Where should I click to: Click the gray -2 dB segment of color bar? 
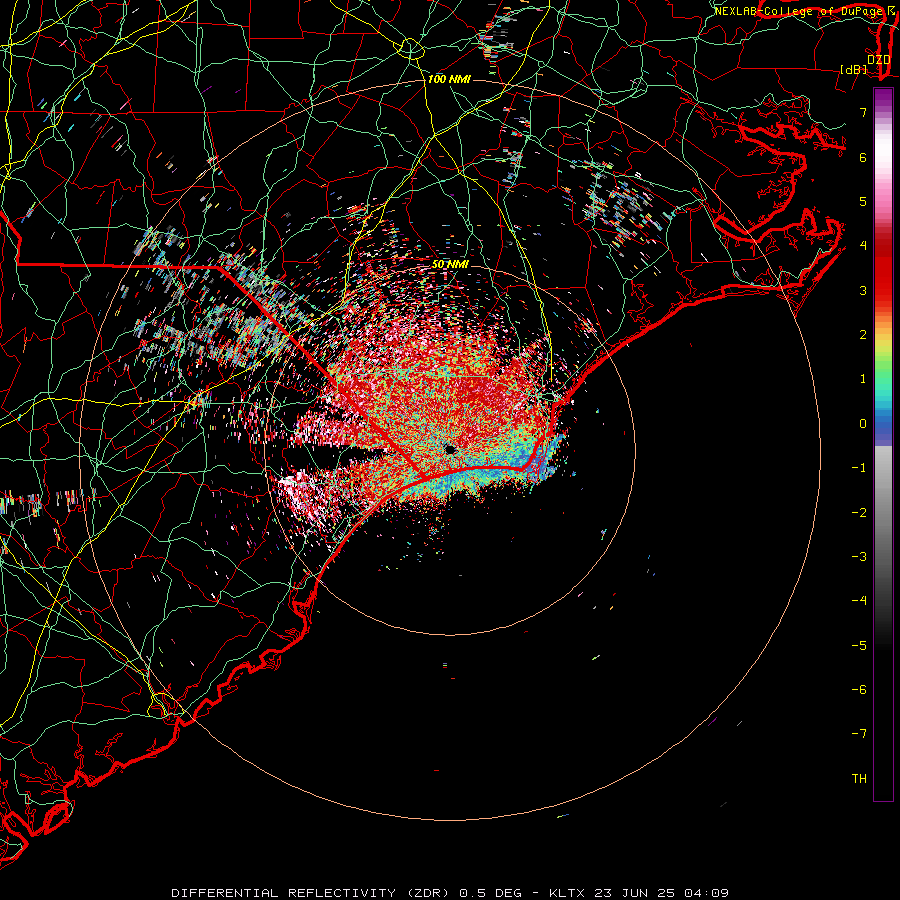883,513
